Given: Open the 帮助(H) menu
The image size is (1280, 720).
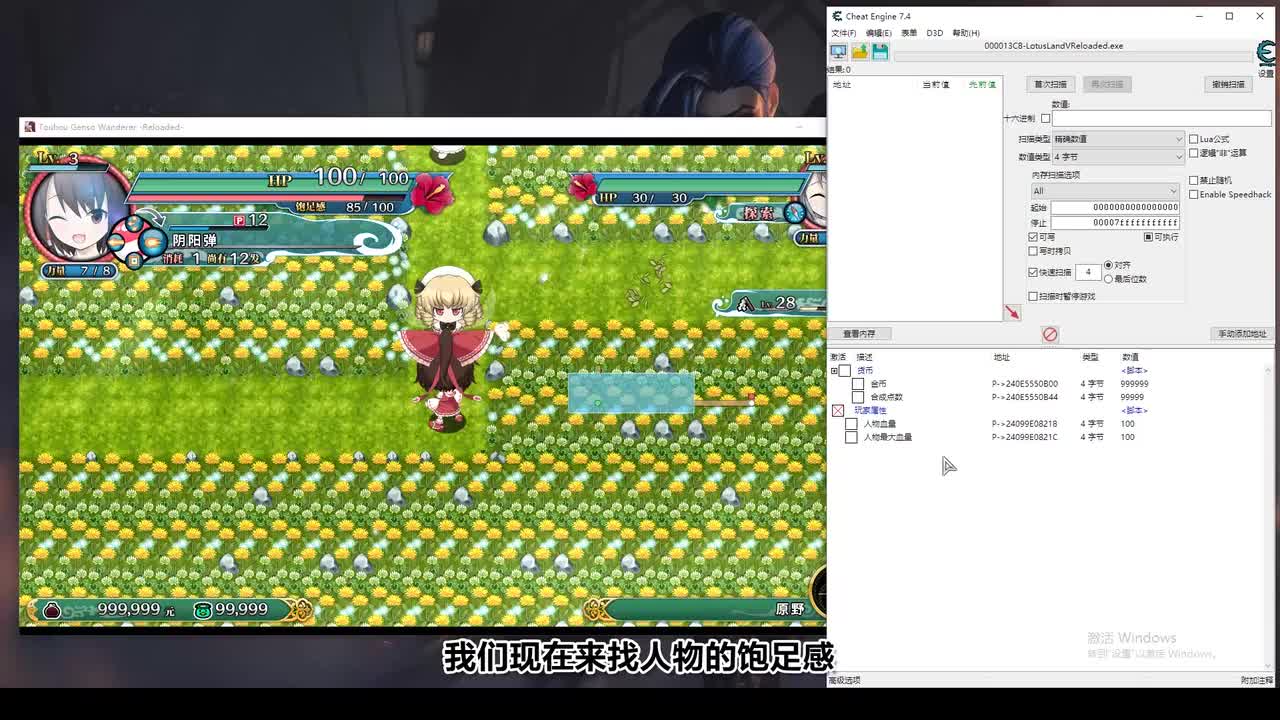Looking at the screenshot, I should tap(966, 33).
